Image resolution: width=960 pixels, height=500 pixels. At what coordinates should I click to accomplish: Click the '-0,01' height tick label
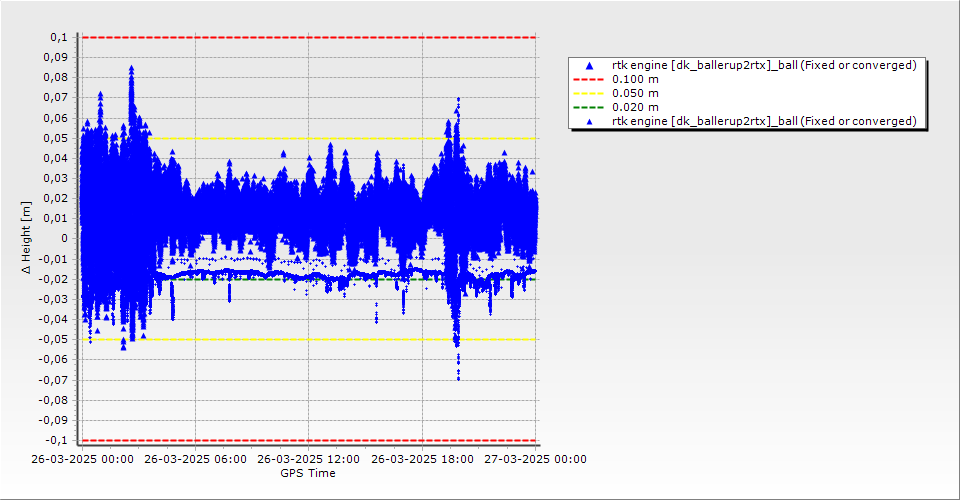pyautogui.click(x=54, y=259)
